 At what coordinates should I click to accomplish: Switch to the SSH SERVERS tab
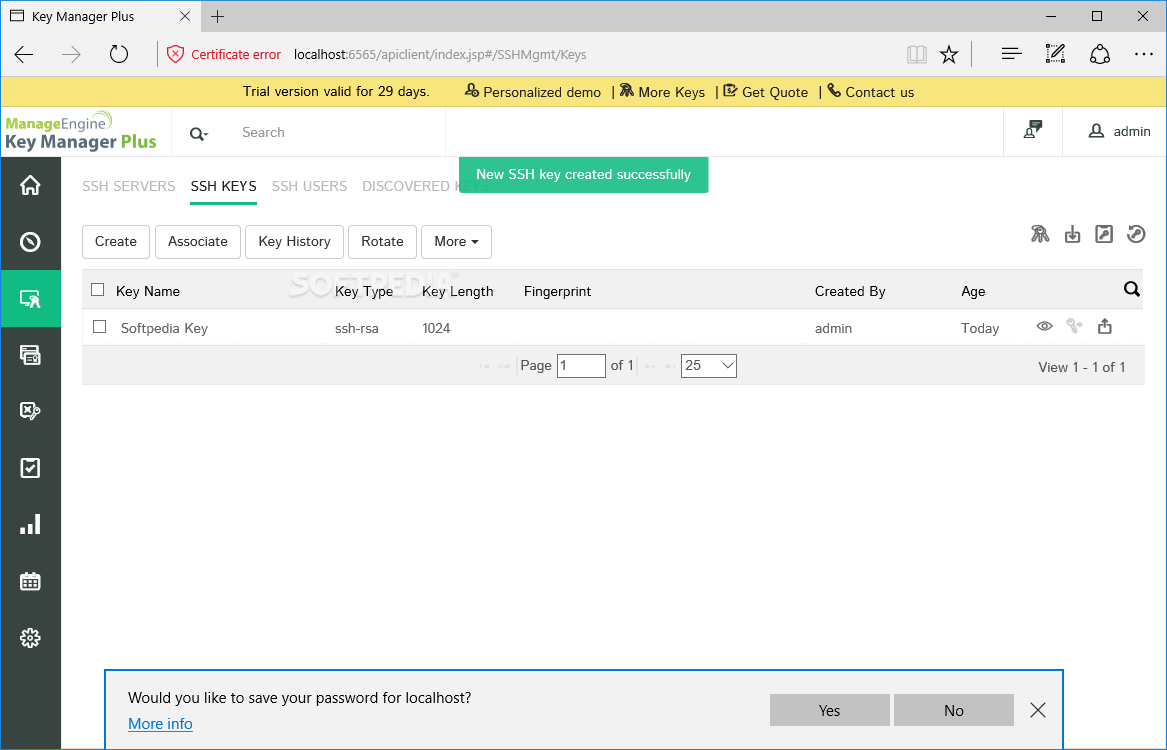coord(129,186)
